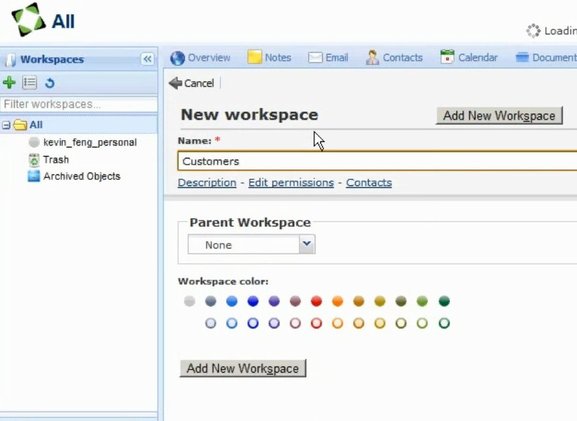Open the Parent Workspace dropdown arrow
Image resolution: width=577 pixels, height=421 pixels.
click(307, 244)
